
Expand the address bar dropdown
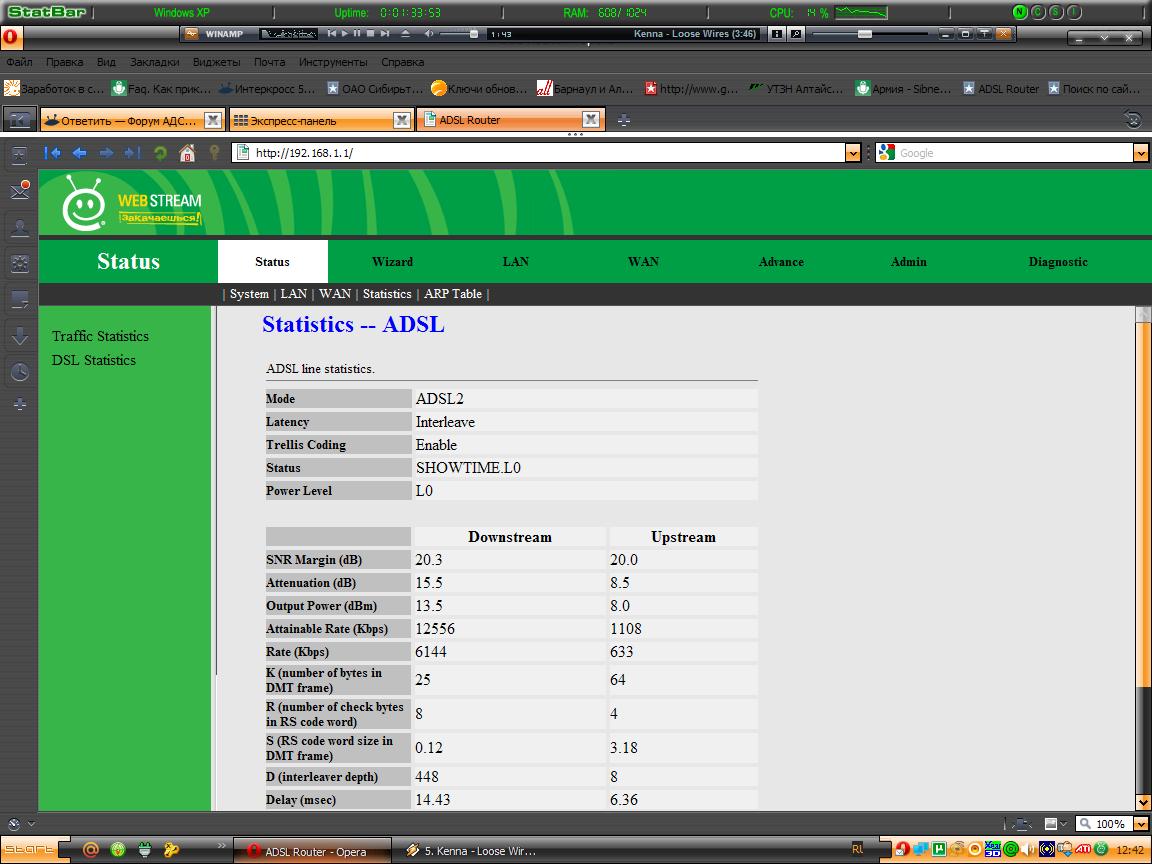point(853,153)
